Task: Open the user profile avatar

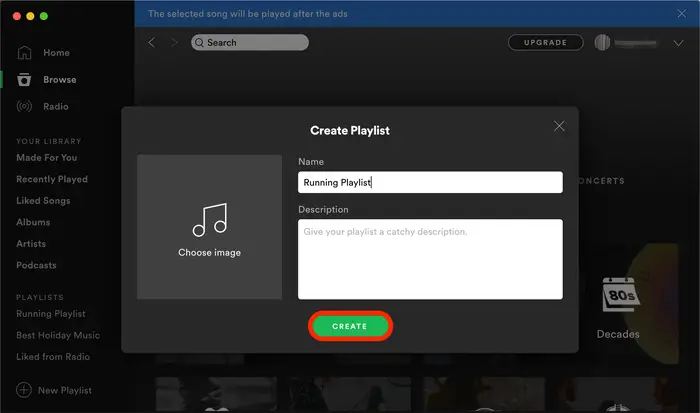Action: coord(602,42)
